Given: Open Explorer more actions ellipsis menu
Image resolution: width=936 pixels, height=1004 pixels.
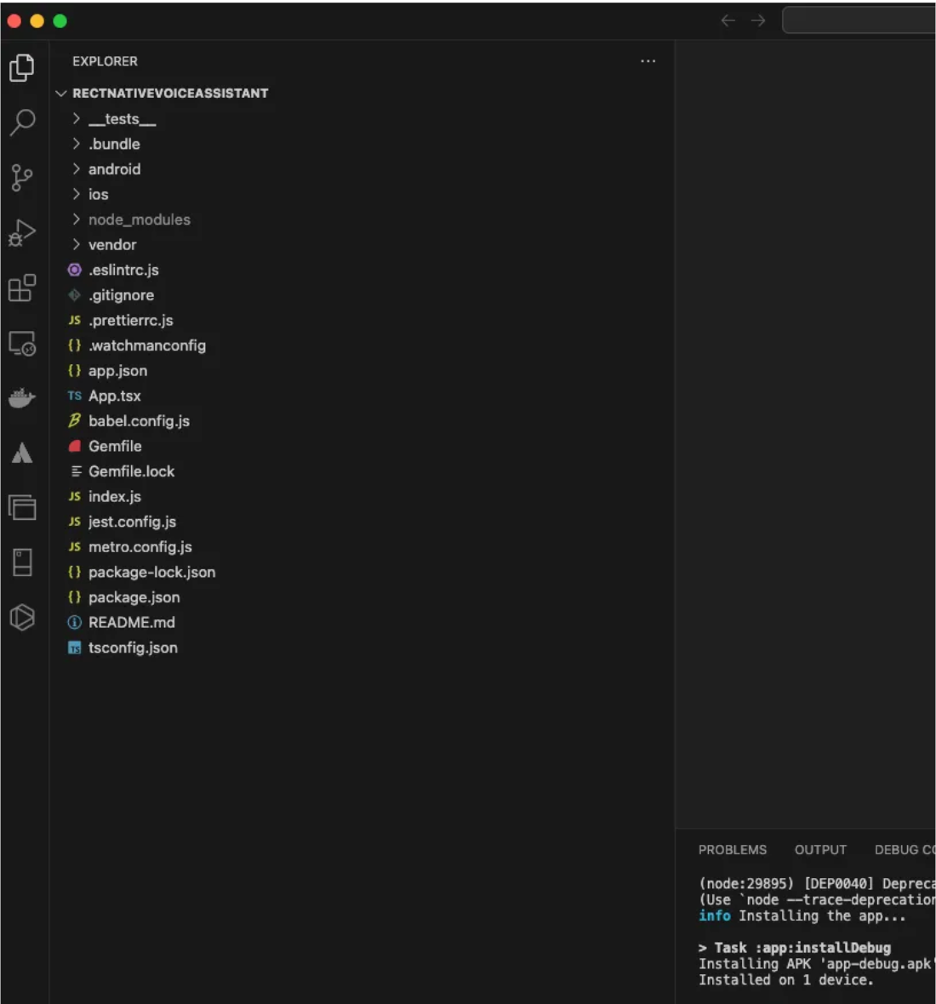Looking at the screenshot, I should pyautogui.click(x=648, y=61).
